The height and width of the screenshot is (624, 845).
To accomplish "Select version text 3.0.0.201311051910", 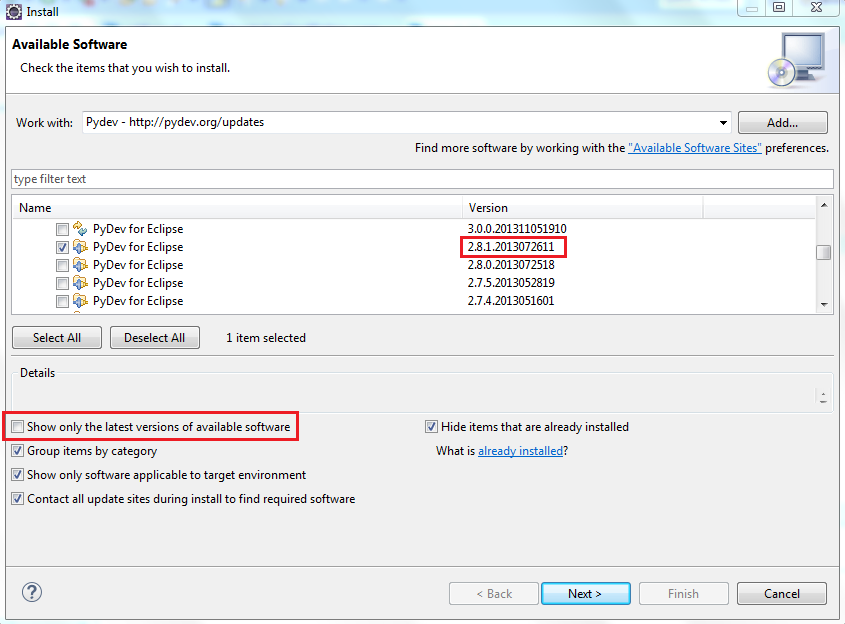I will point(517,228).
